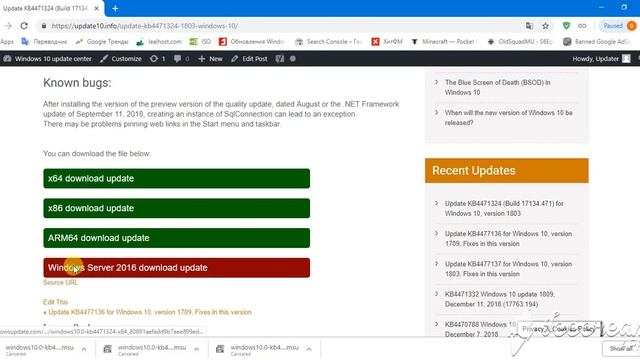The width and height of the screenshot is (640, 360).
Task: Open When will new Windows 10 version article
Action: tap(509, 118)
